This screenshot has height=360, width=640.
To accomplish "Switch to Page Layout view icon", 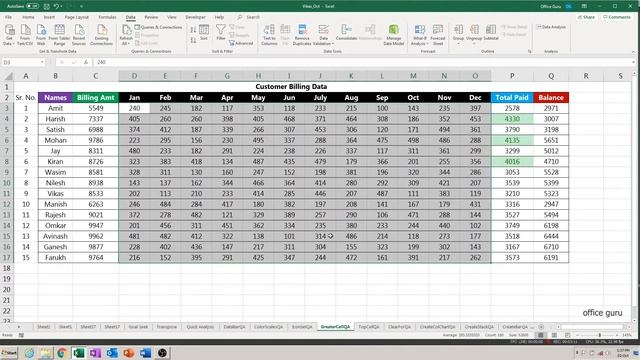I will (554, 335).
